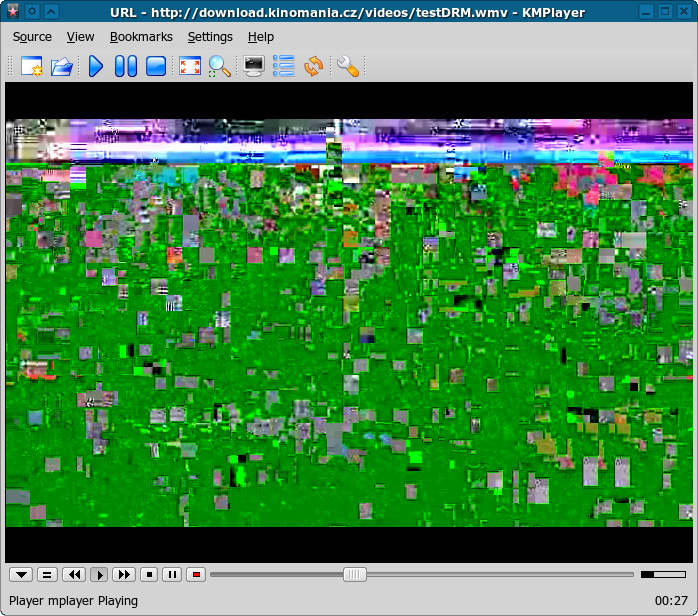This screenshot has height=616, width=698.
Task: Click the orange reload arrows icon
Action: coord(313,66)
